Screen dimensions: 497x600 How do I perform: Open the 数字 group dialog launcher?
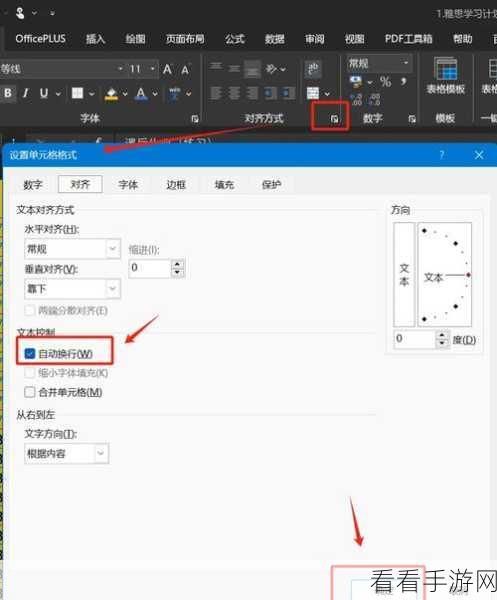(412, 119)
